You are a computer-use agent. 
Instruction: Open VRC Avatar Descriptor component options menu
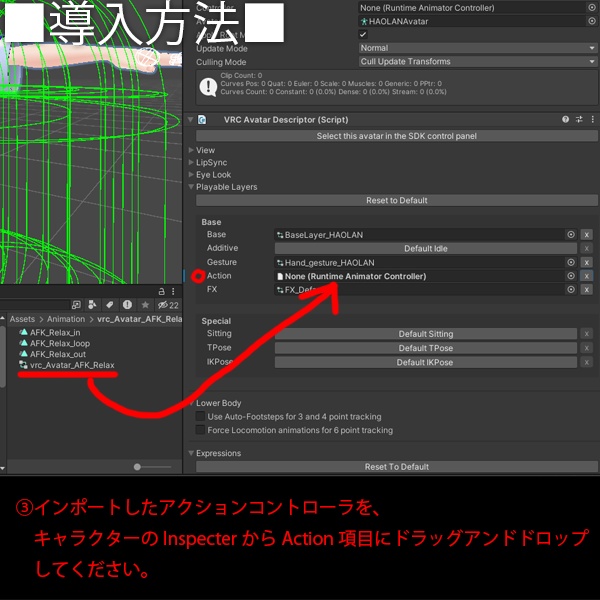592,119
